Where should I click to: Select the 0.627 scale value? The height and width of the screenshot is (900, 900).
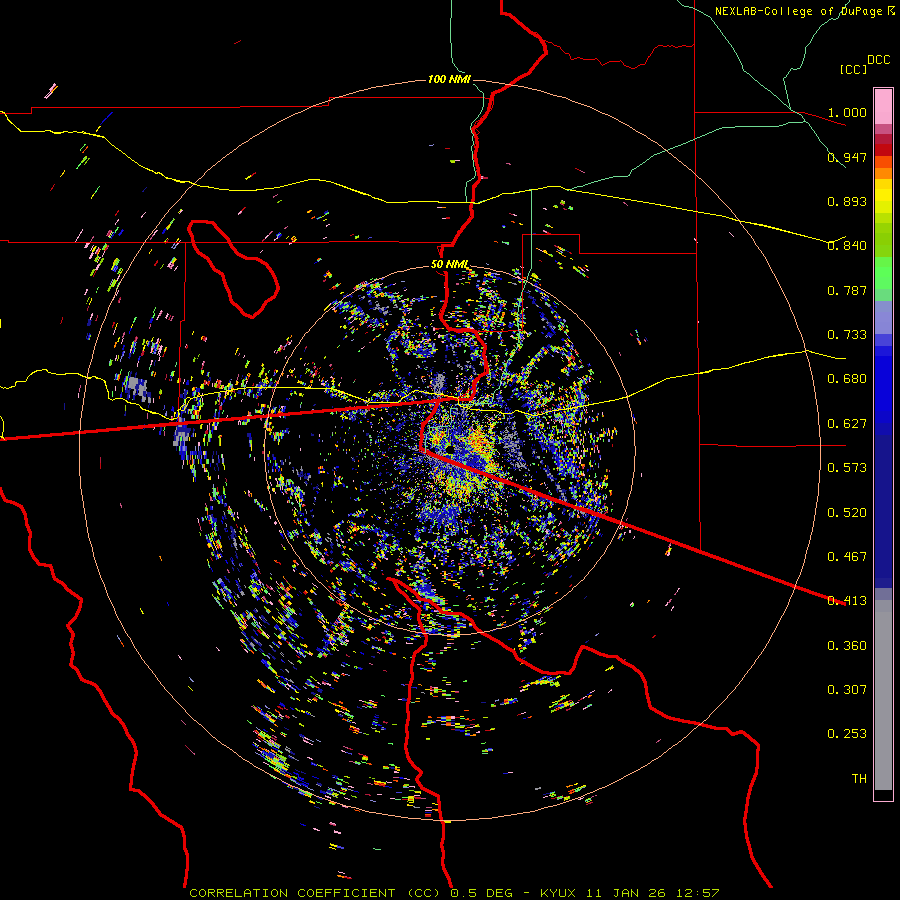[847, 424]
